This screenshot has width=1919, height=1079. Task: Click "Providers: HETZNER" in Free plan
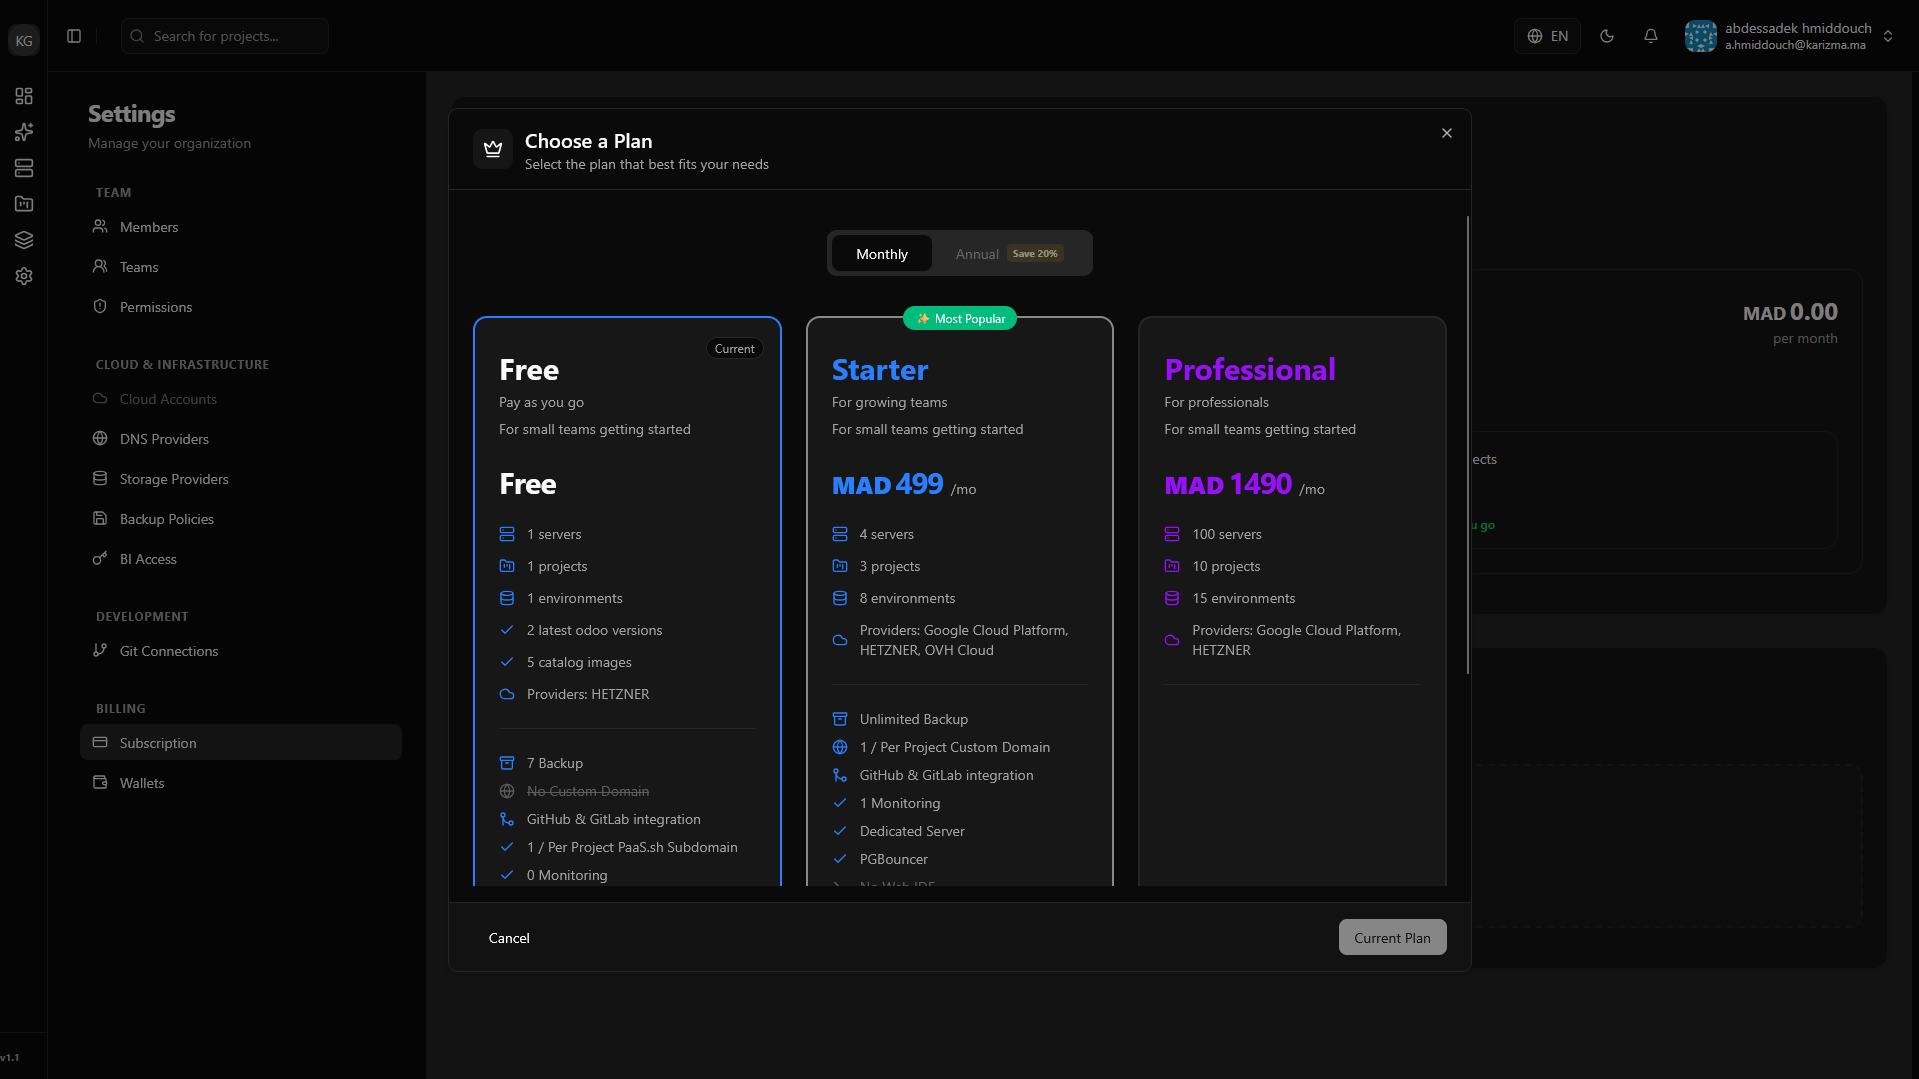pos(588,694)
